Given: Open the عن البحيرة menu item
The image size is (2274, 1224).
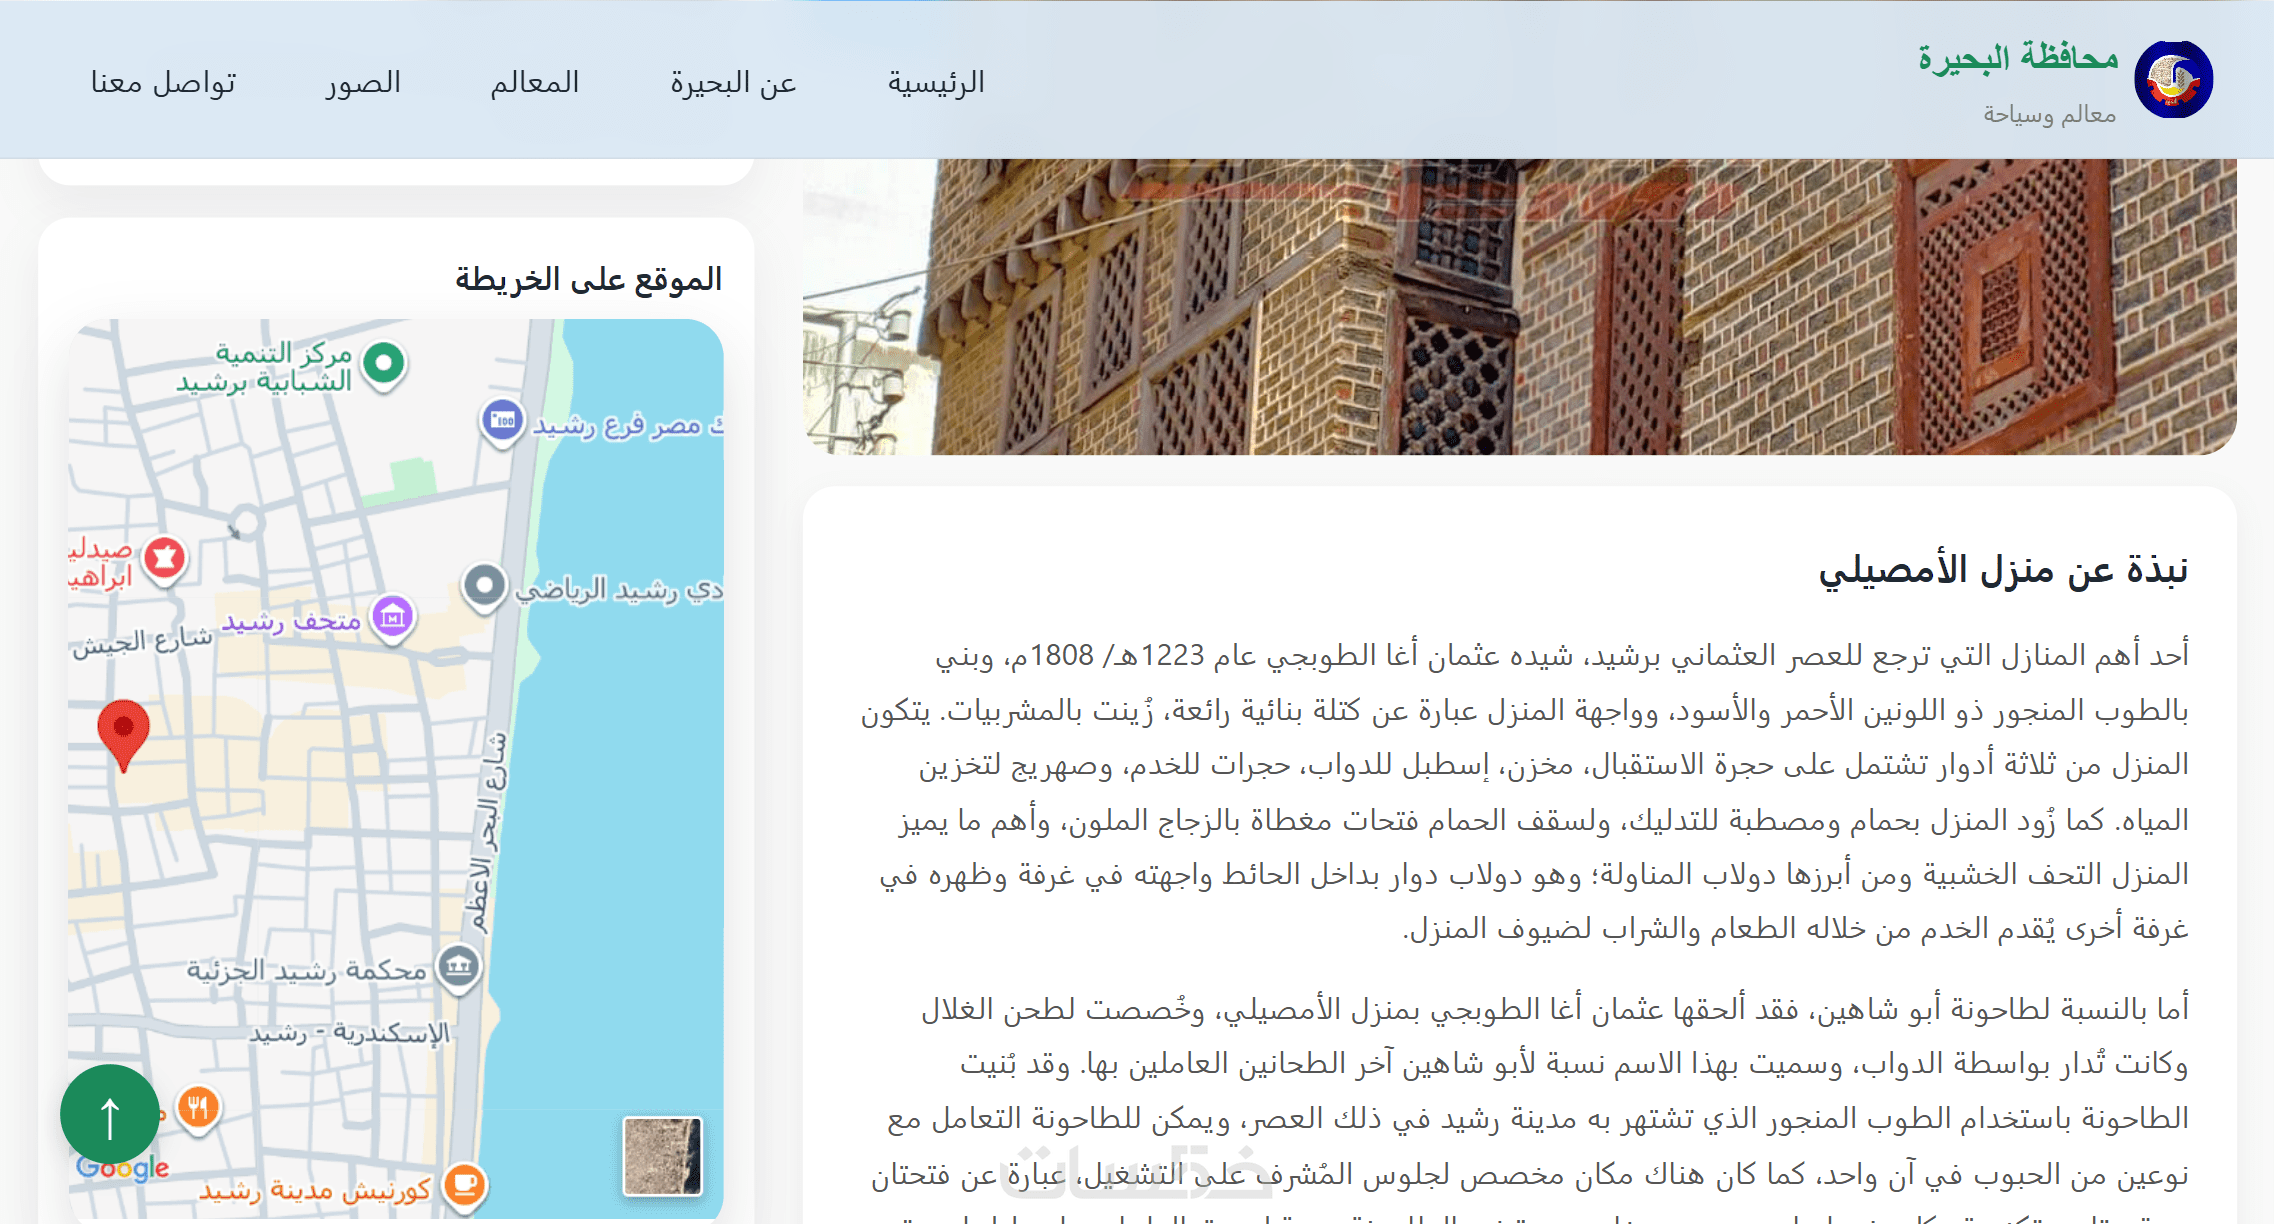Looking at the screenshot, I should click(733, 82).
